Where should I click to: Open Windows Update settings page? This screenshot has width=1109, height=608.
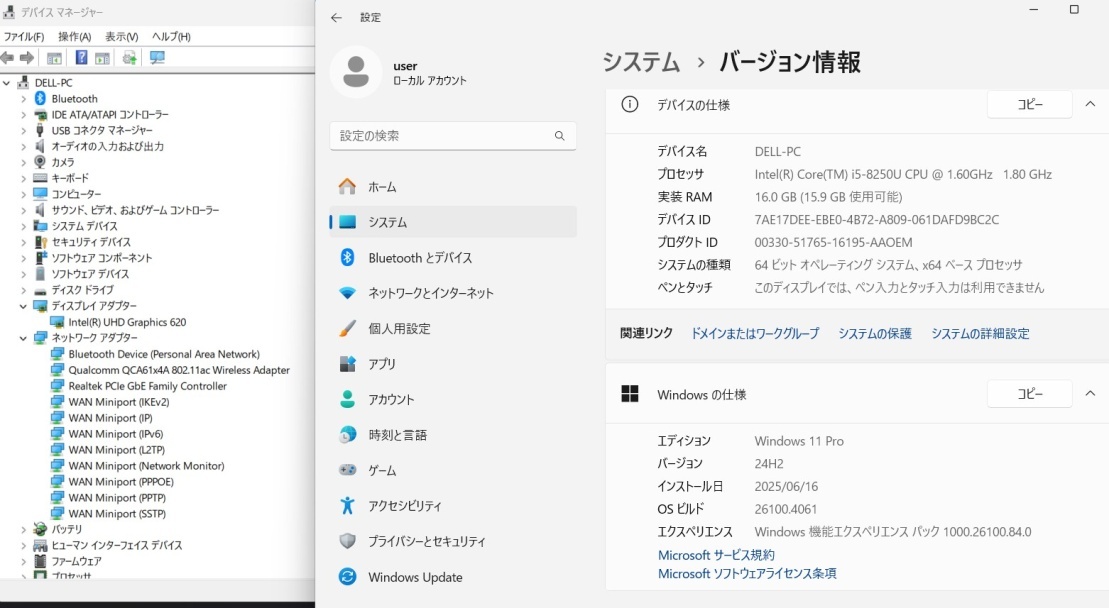(x=453, y=577)
